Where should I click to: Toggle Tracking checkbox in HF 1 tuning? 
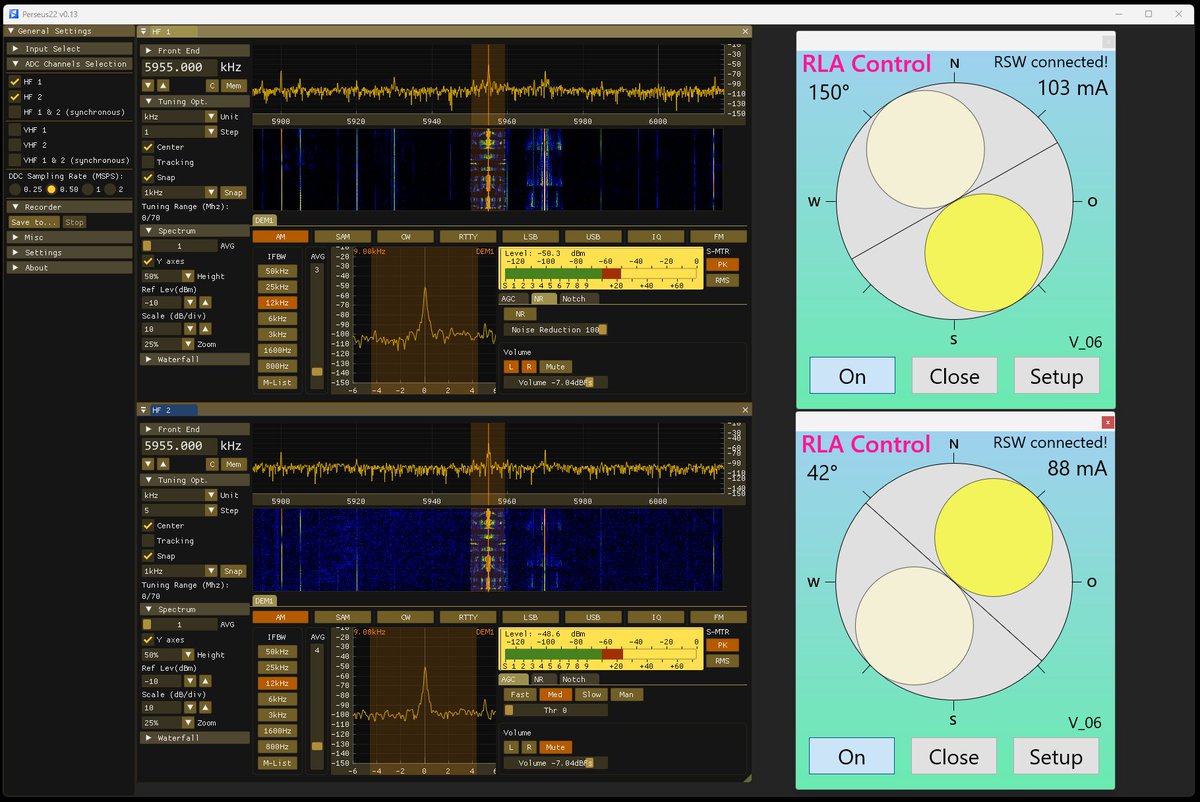click(x=148, y=162)
